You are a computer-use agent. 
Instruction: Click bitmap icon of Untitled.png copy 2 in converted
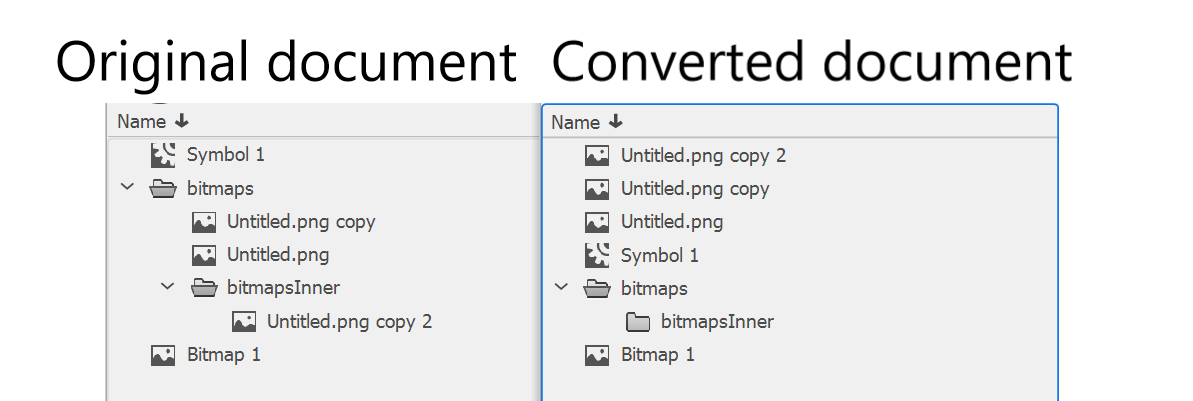point(597,156)
